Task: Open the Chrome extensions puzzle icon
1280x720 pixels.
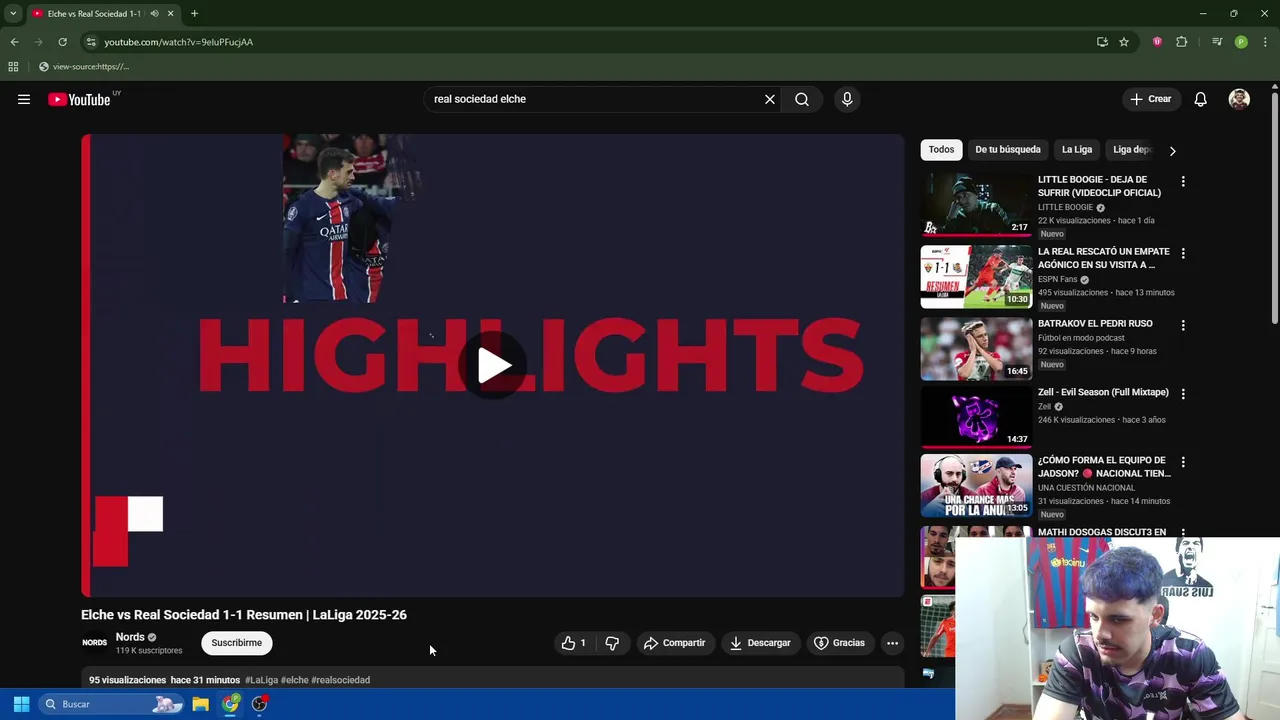Action: pos(1182,42)
